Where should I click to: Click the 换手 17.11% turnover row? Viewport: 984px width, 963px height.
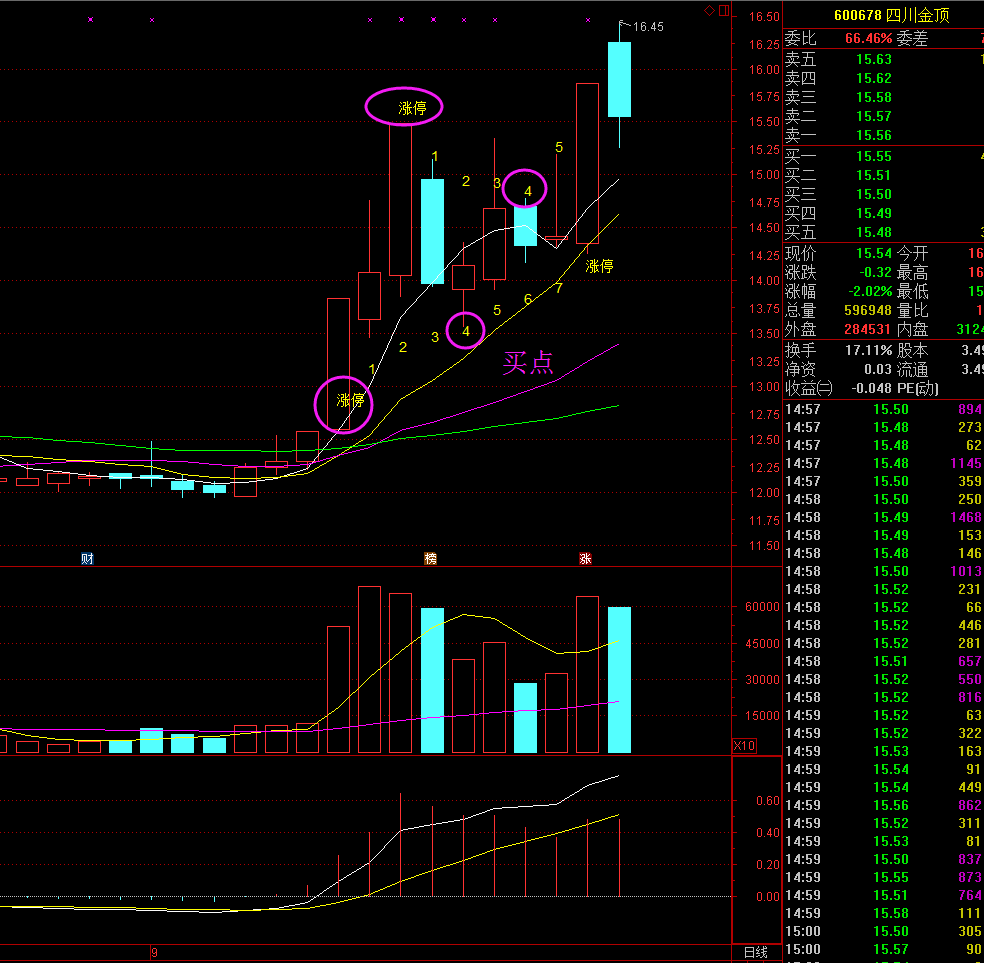click(x=868, y=351)
